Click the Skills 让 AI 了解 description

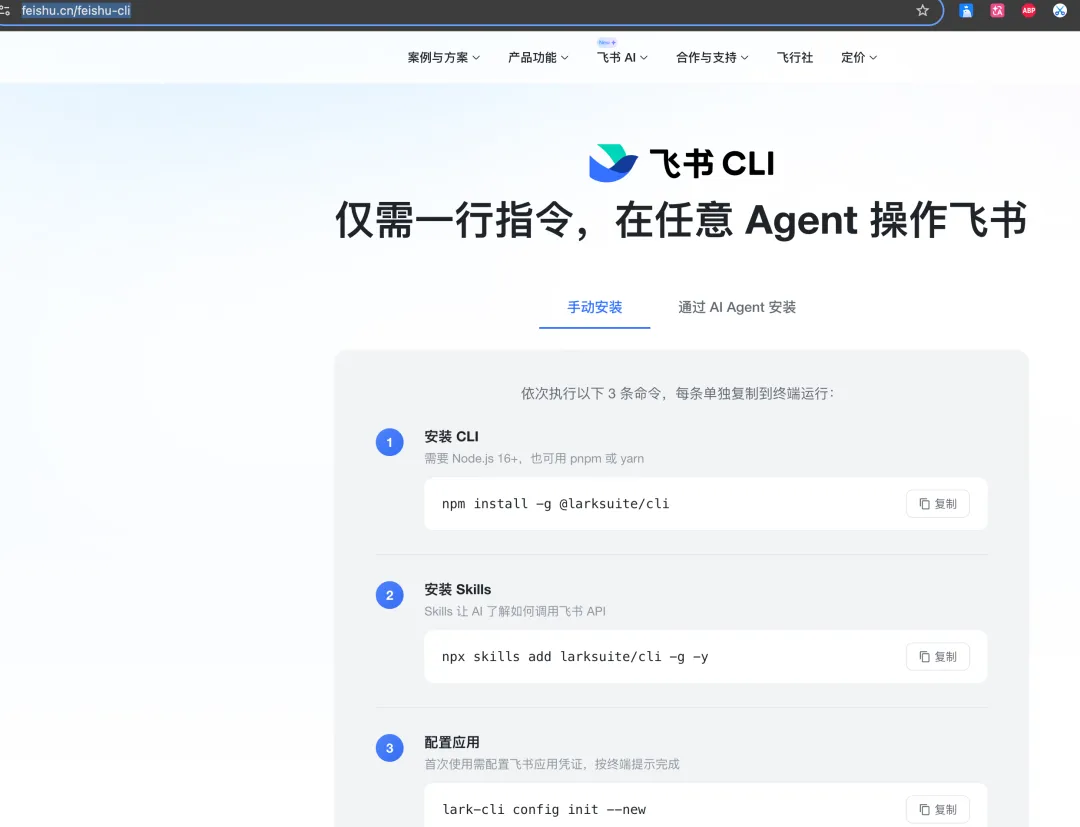515,611
